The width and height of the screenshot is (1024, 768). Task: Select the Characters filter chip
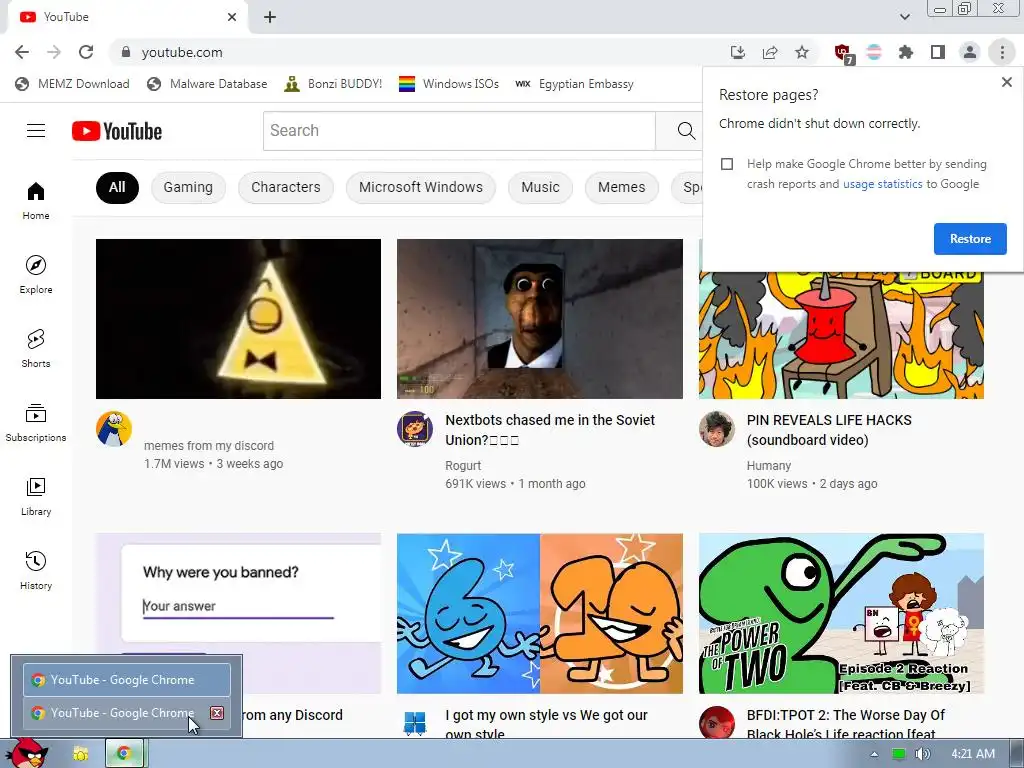285,187
